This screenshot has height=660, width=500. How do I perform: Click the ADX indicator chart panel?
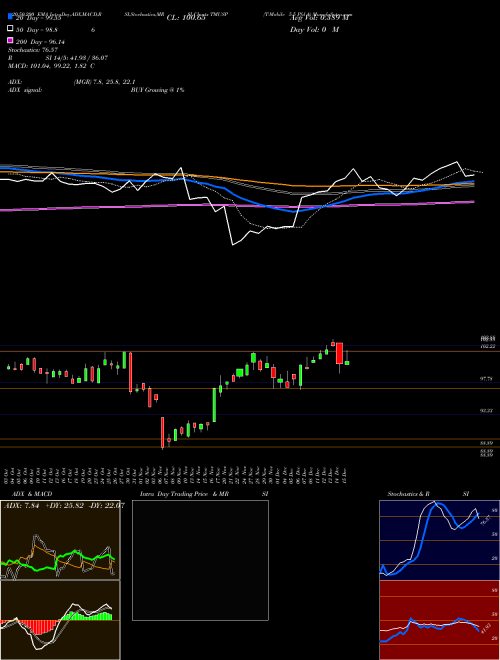(60, 540)
